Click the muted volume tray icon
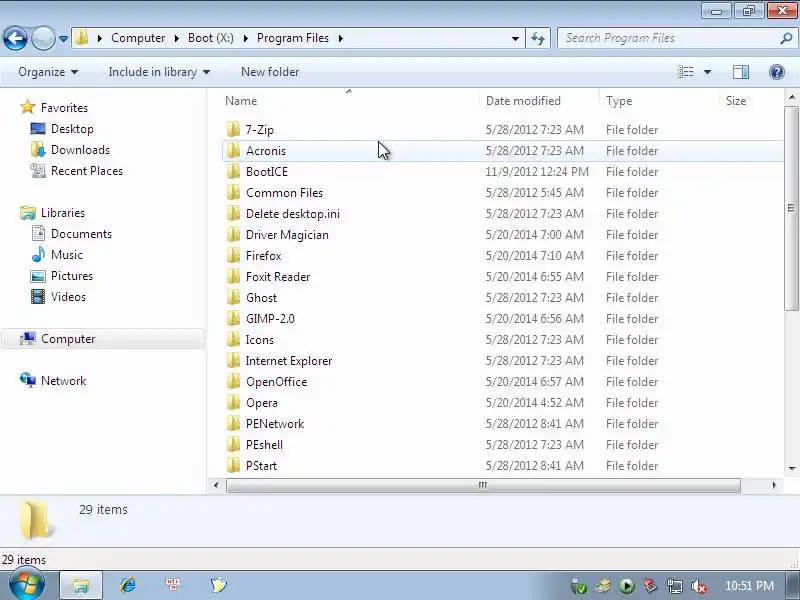Image resolution: width=800 pixels, height=600 pixels. [x=698, y=586]
